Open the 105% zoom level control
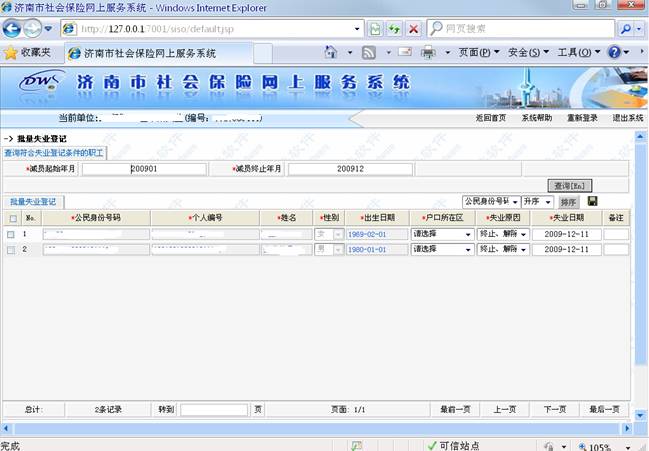This screenshot has height=451, width=649. [604, 446]
